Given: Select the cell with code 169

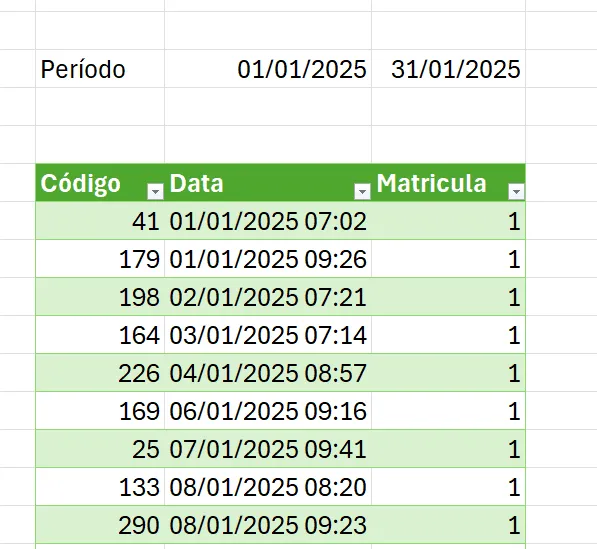Looking at the screenshot, I should 100,411.
